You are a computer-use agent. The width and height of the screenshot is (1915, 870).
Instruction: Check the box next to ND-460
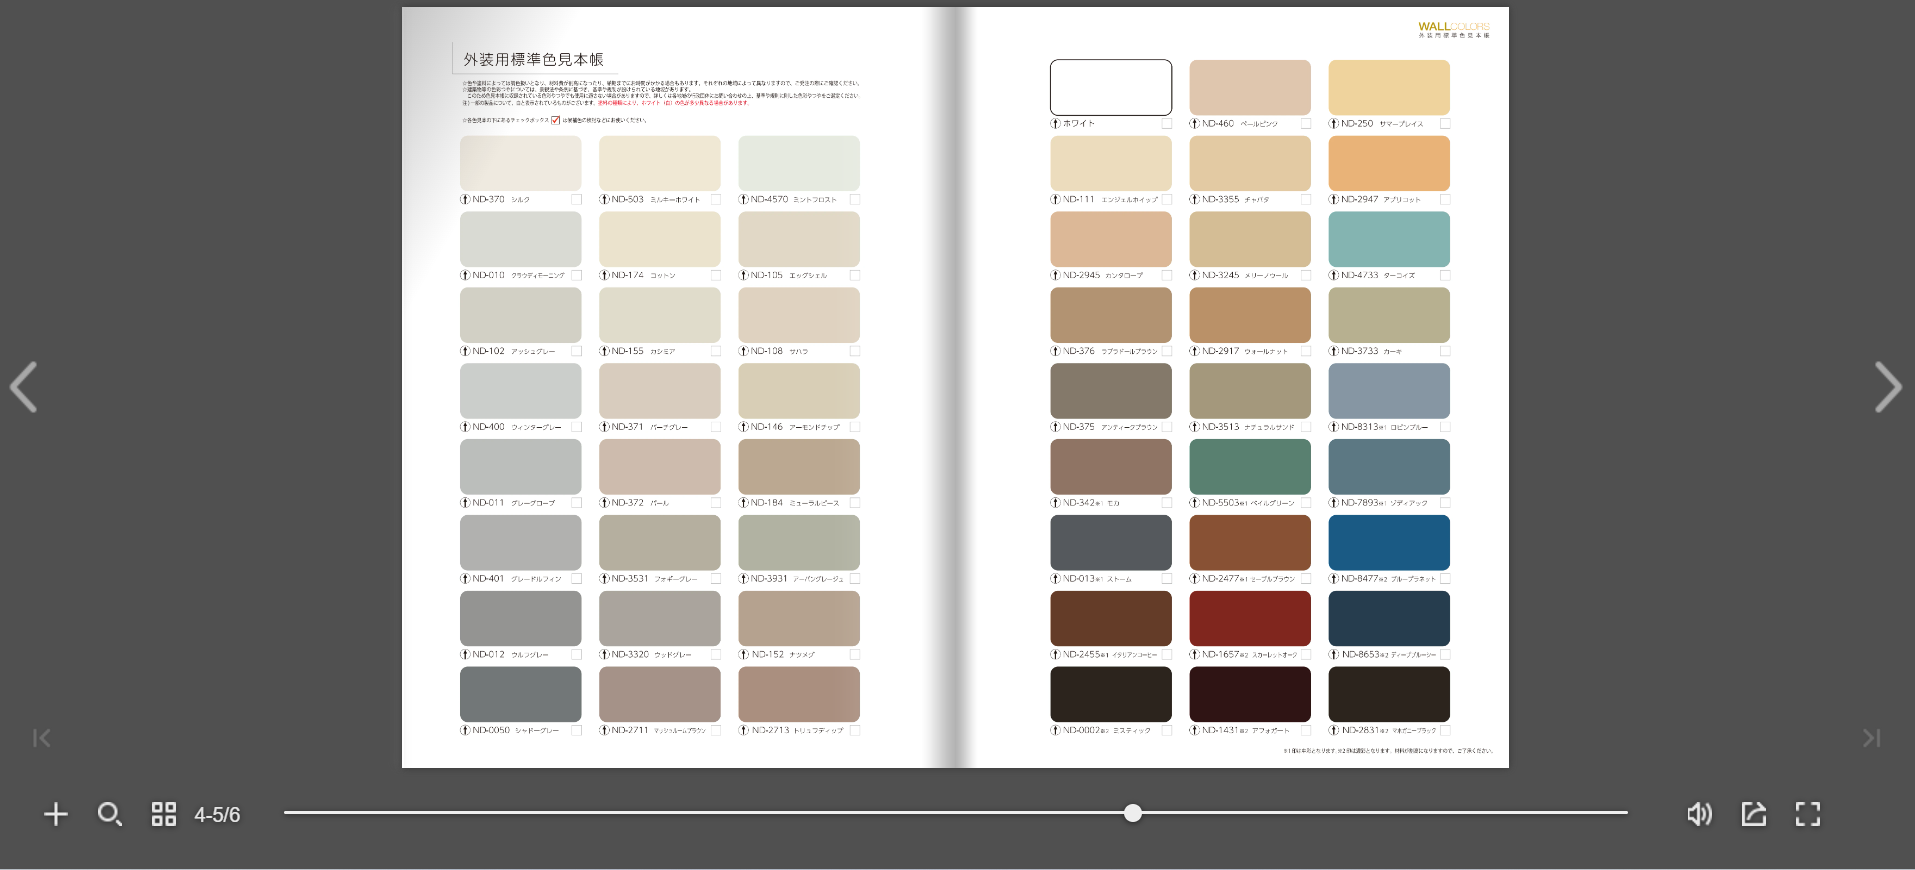pos(1306,124)
